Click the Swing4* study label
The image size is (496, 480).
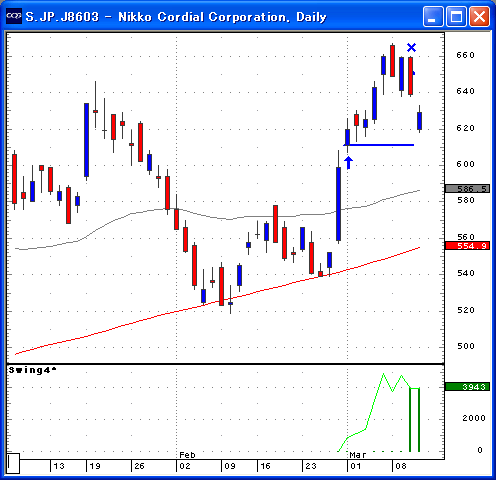click(x=32, y=370)
